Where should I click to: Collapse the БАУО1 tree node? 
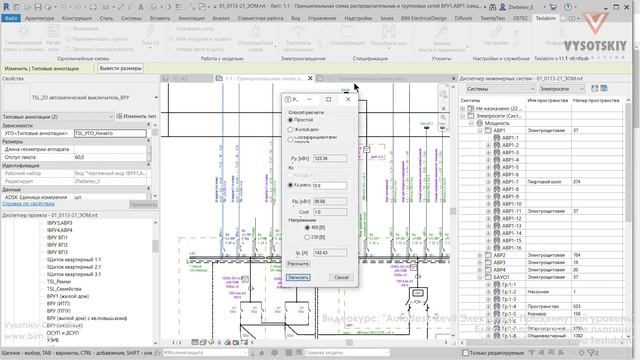tap(480, 277)
